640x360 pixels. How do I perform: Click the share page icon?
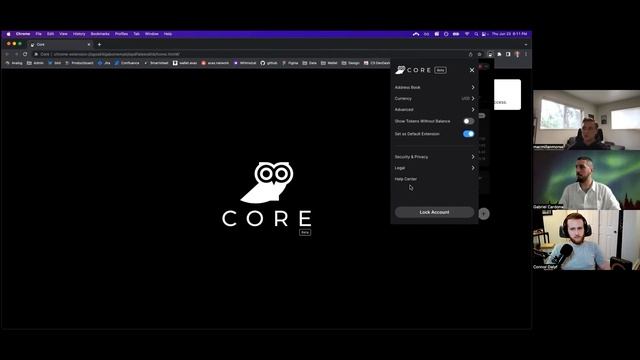[x=470, y=54]
